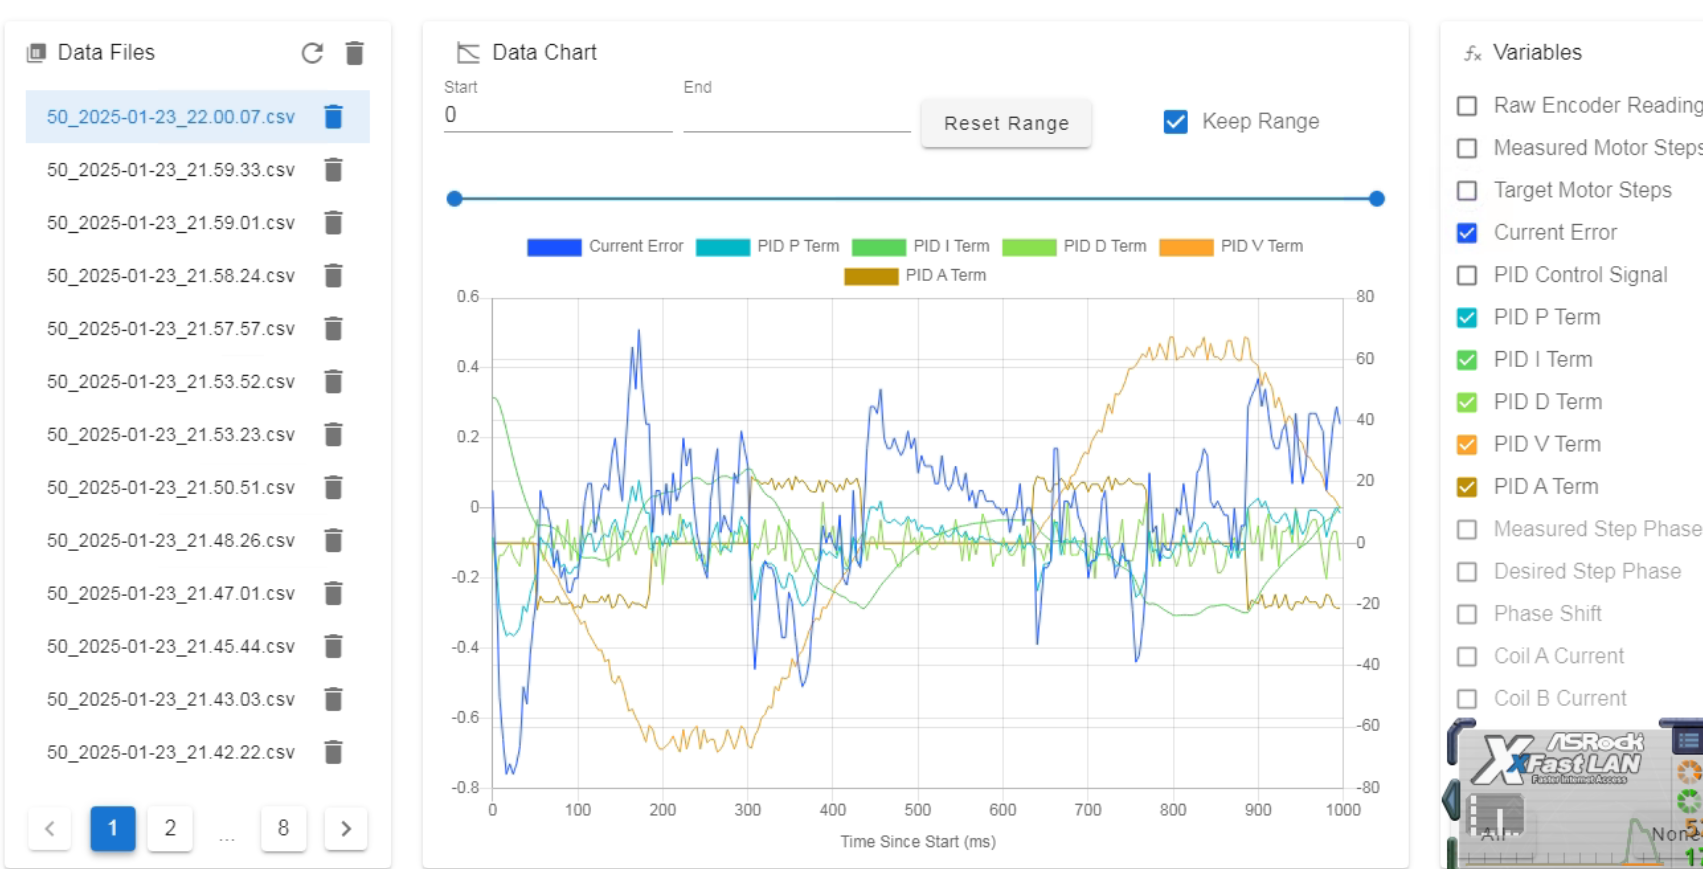Delete all data files using header trash icon

[x=354, y=53]
